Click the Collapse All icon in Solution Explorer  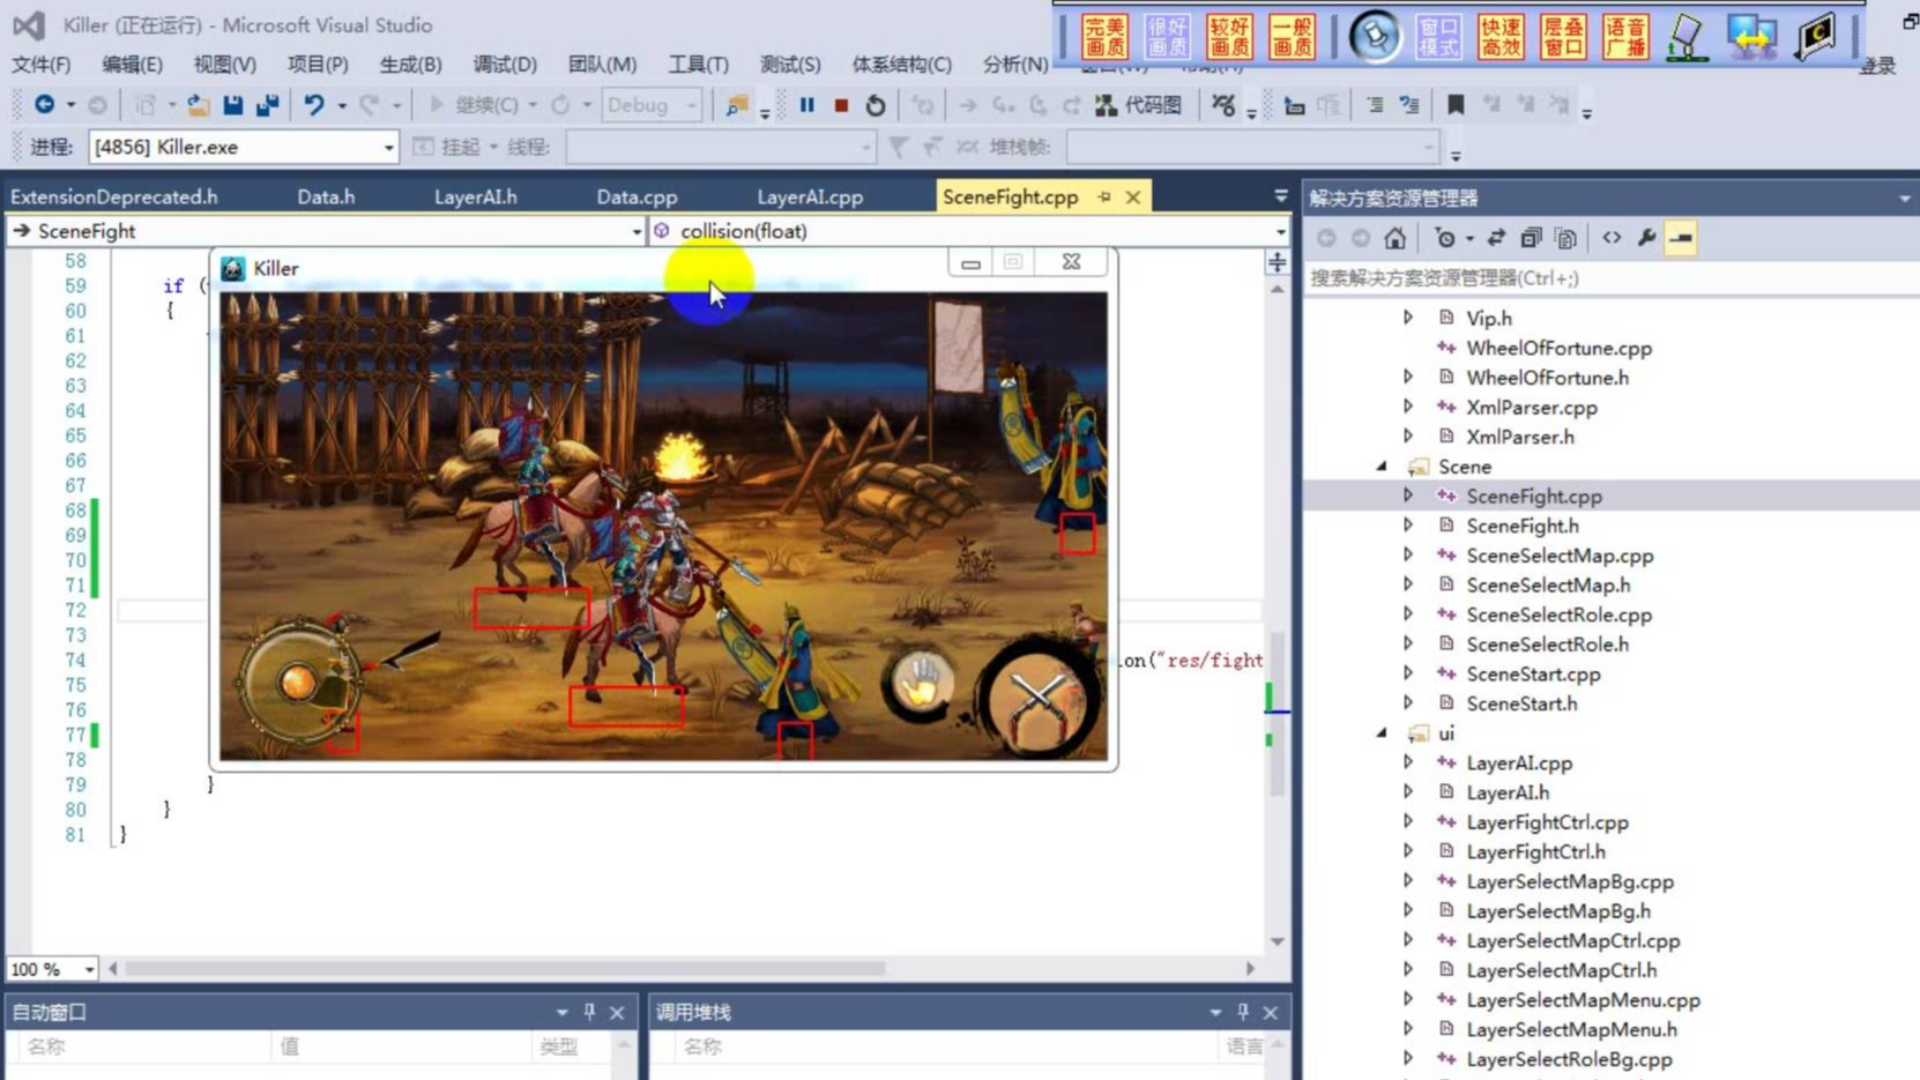pyautogui.click(x=1531, y=238)
